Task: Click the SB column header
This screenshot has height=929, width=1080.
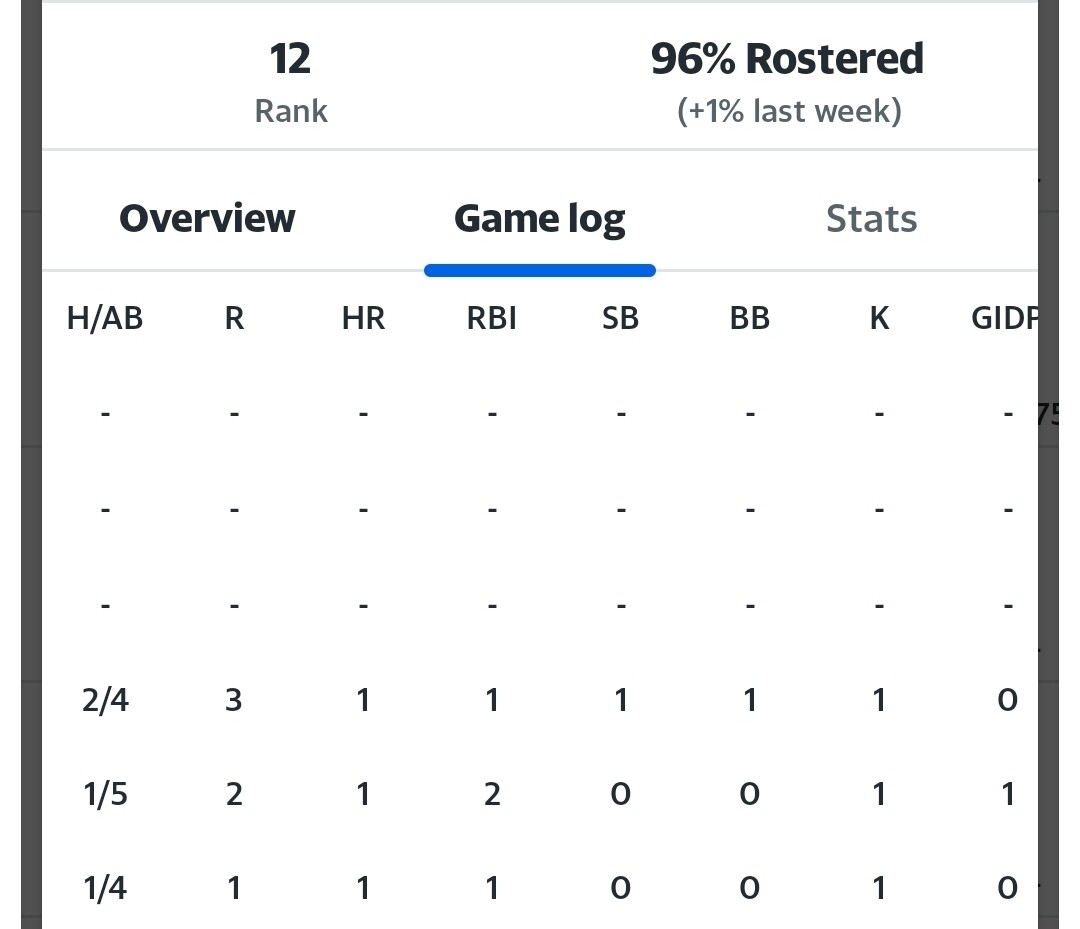Action: [x=621, y=318]
